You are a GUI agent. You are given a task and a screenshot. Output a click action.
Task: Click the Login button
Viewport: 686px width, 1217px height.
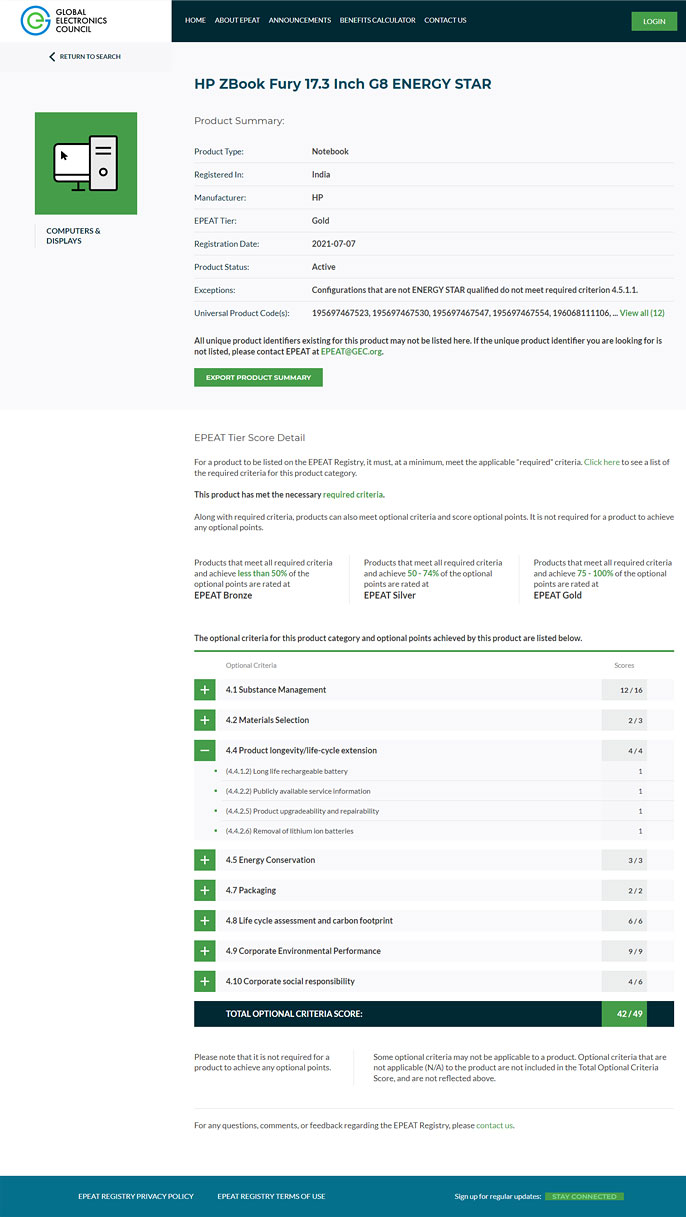654,21
